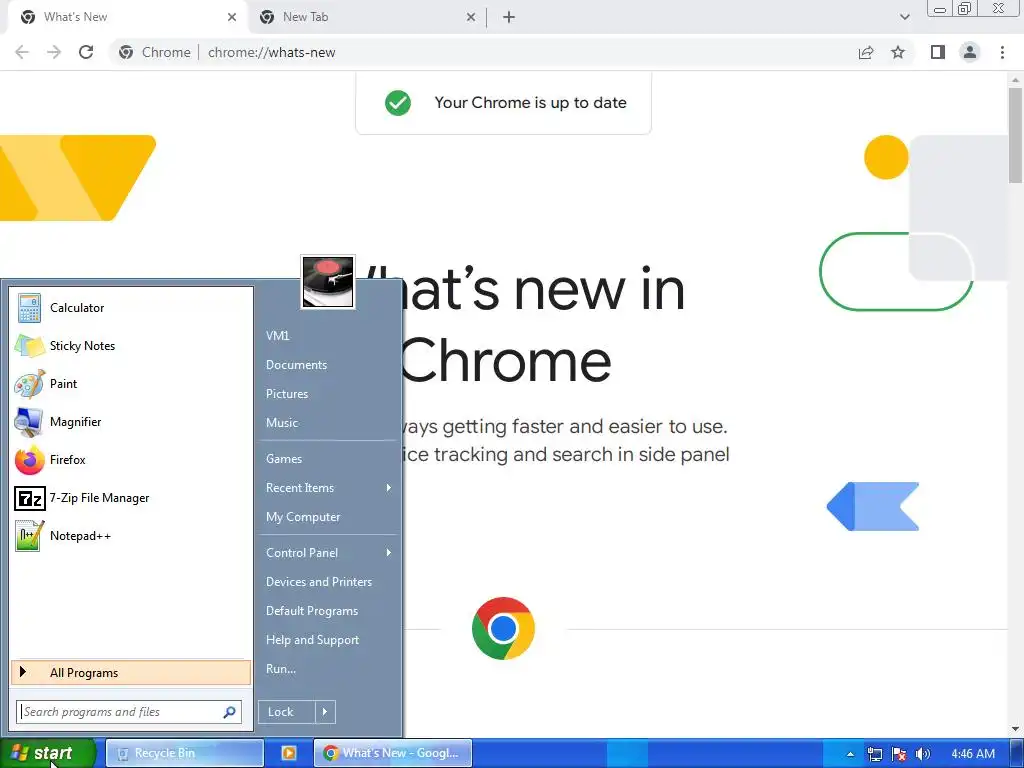Open Chrome's three-dot menu

[1002, 52]
